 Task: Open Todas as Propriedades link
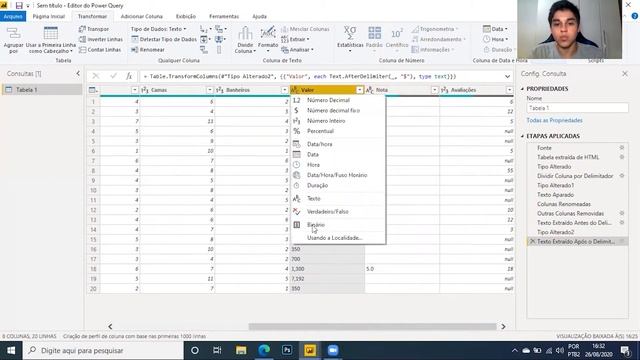(554, 120)
